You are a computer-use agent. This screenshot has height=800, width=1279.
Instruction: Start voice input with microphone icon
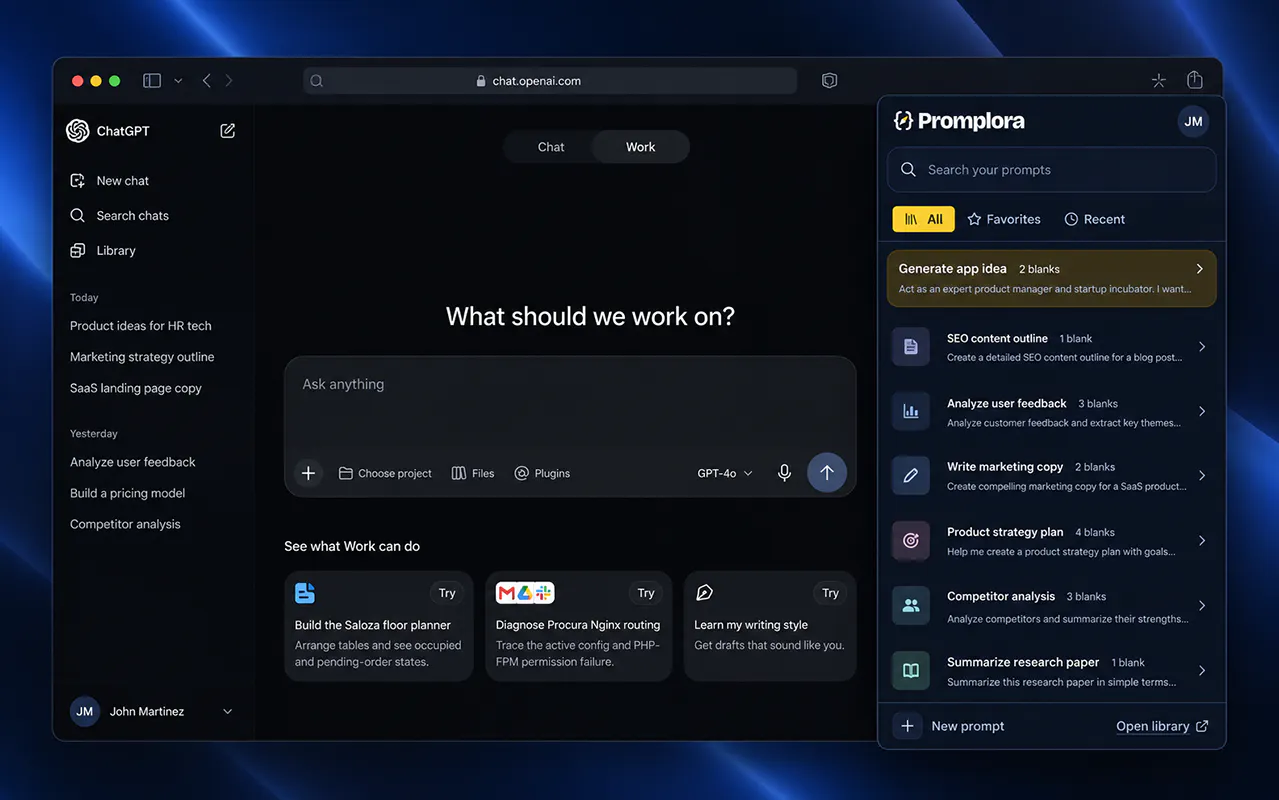785,473
